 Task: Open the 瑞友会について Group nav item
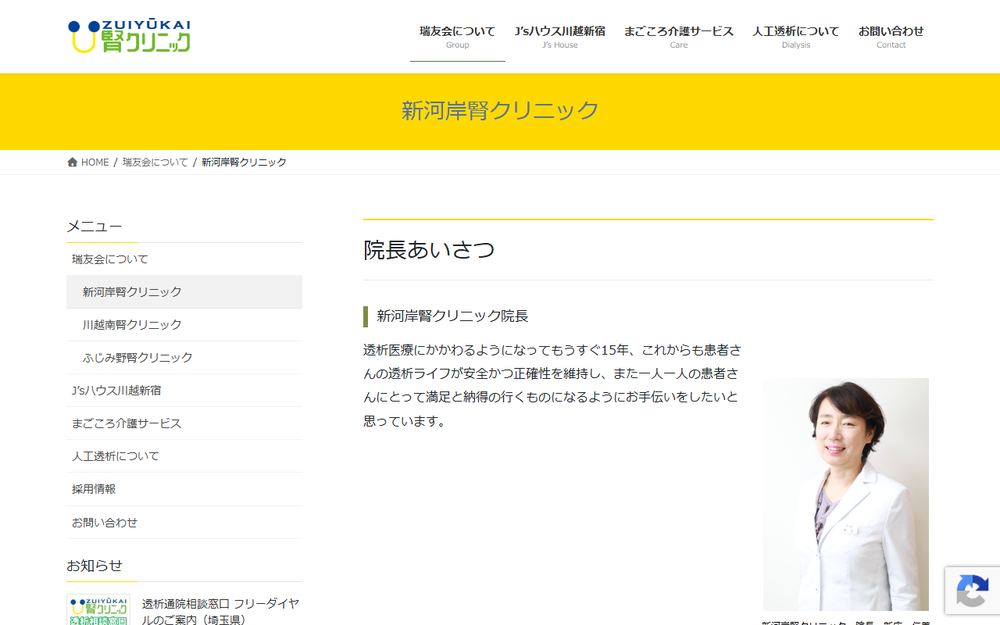(x=457, y=36)
